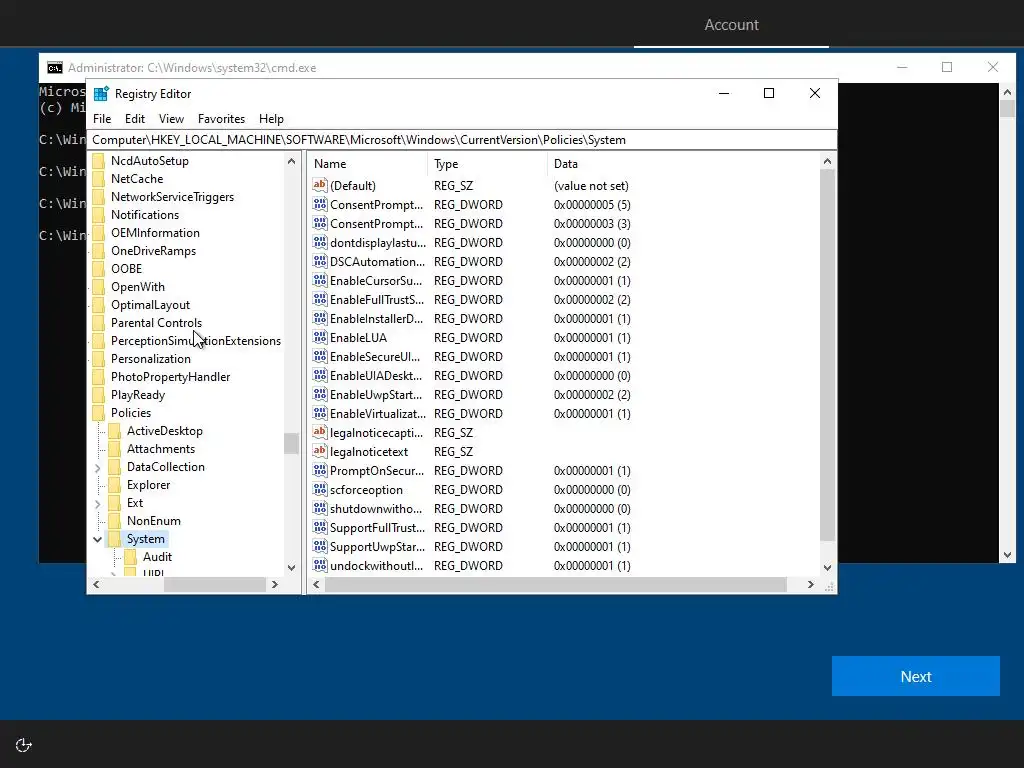Viewport: 1024px width, 768px height.
Task: Open the View menu
Action: pos(171,119)
